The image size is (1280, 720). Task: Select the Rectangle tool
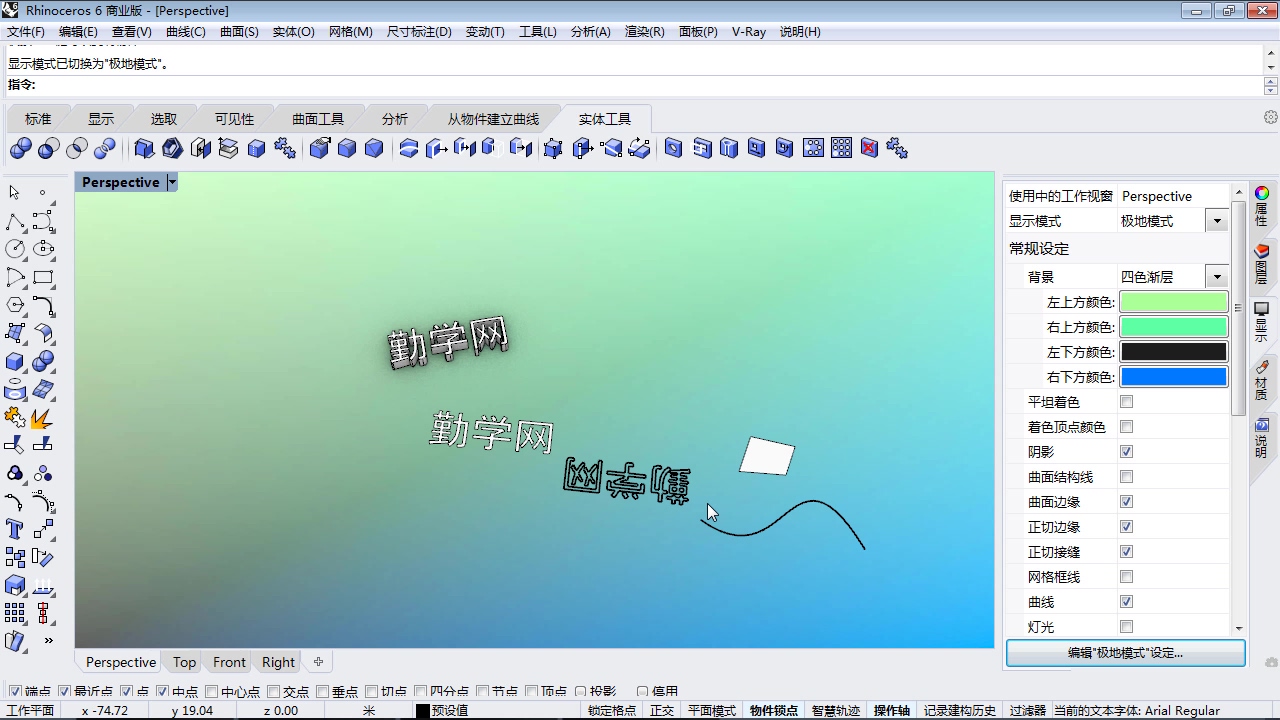tap(43, 277)
